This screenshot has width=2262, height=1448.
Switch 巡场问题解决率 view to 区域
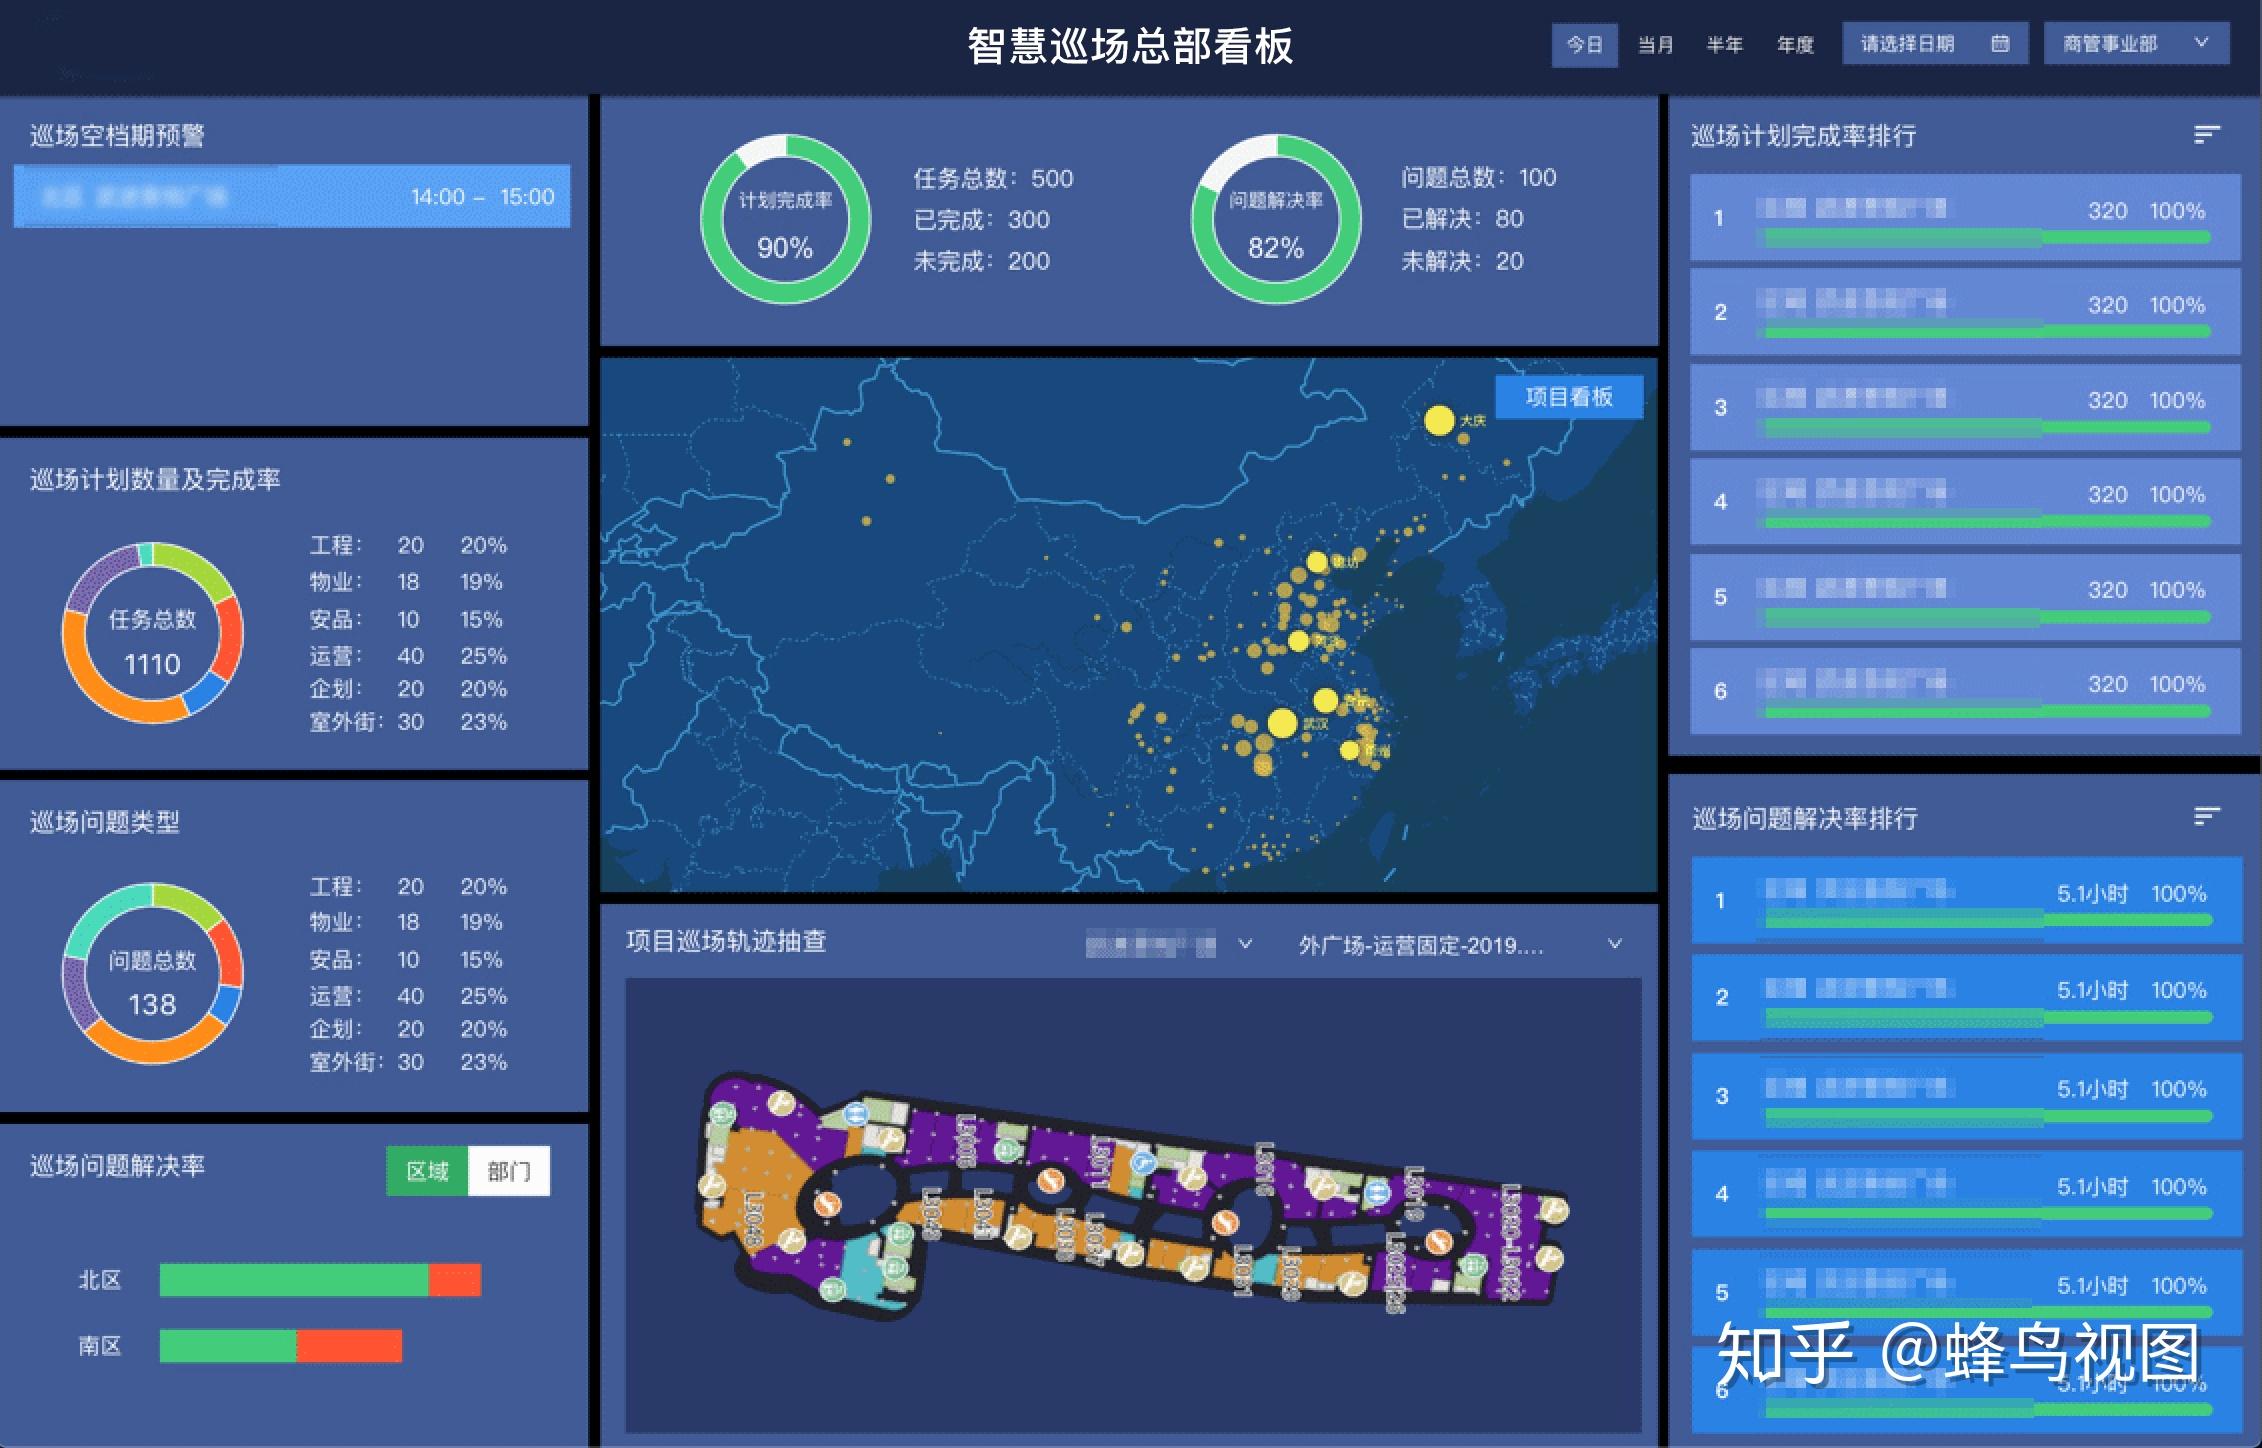point(428,1169)
